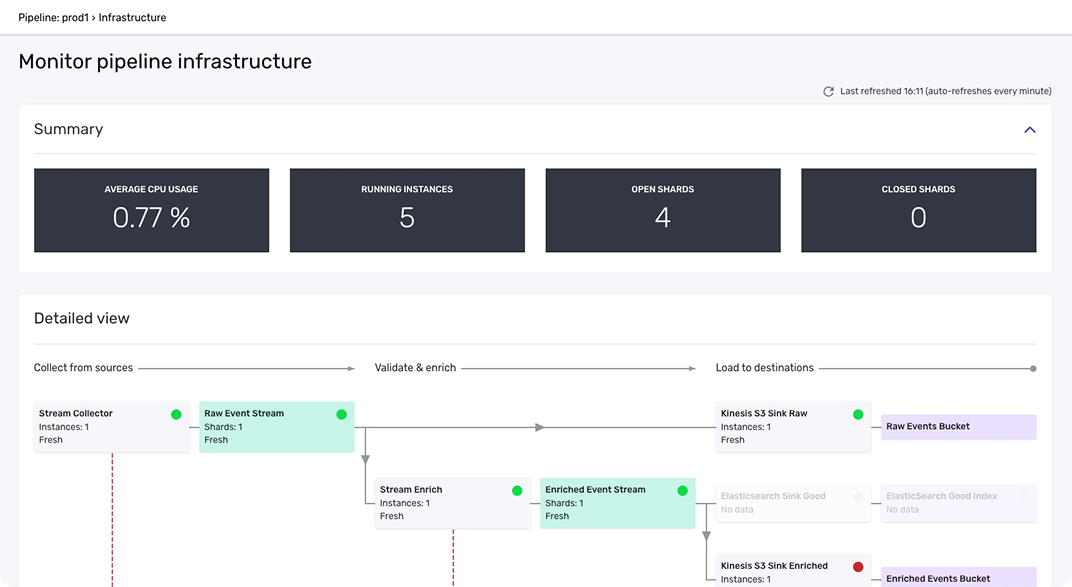
Task: Click the green status dot on Enriched Event Stream
Action: (x=682, y=491)
